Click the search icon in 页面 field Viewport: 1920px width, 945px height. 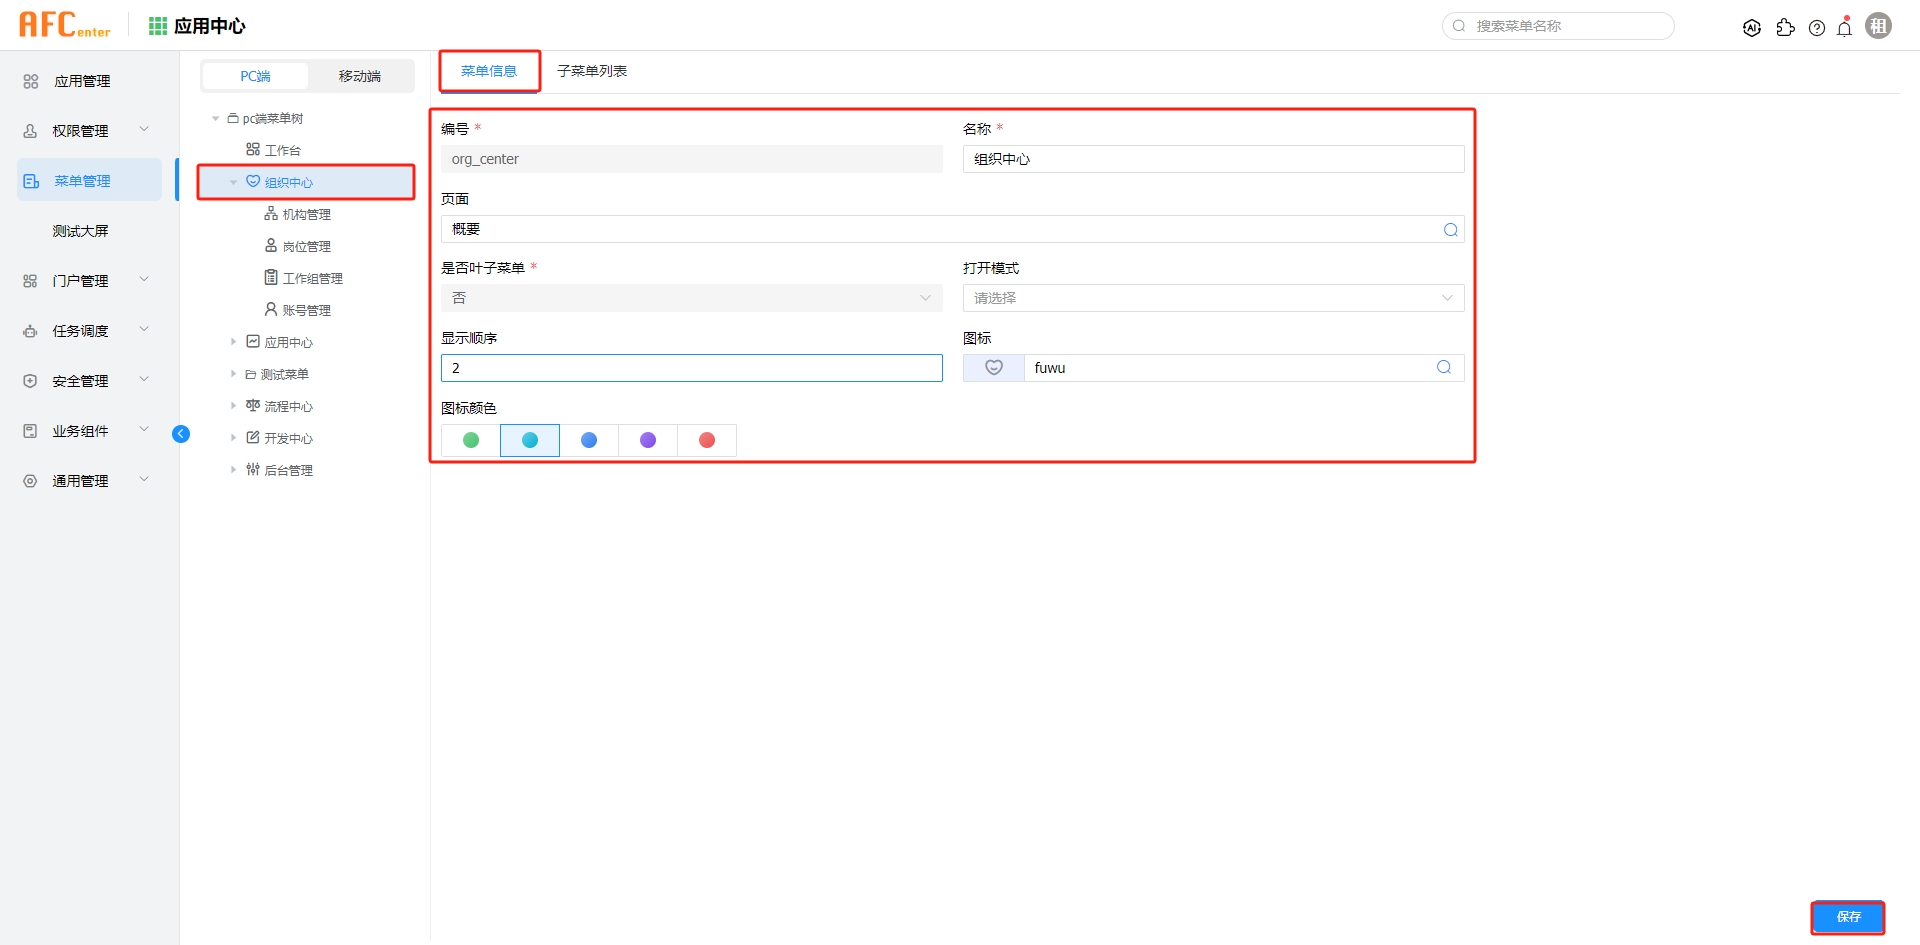click(x=1450, y=230)
